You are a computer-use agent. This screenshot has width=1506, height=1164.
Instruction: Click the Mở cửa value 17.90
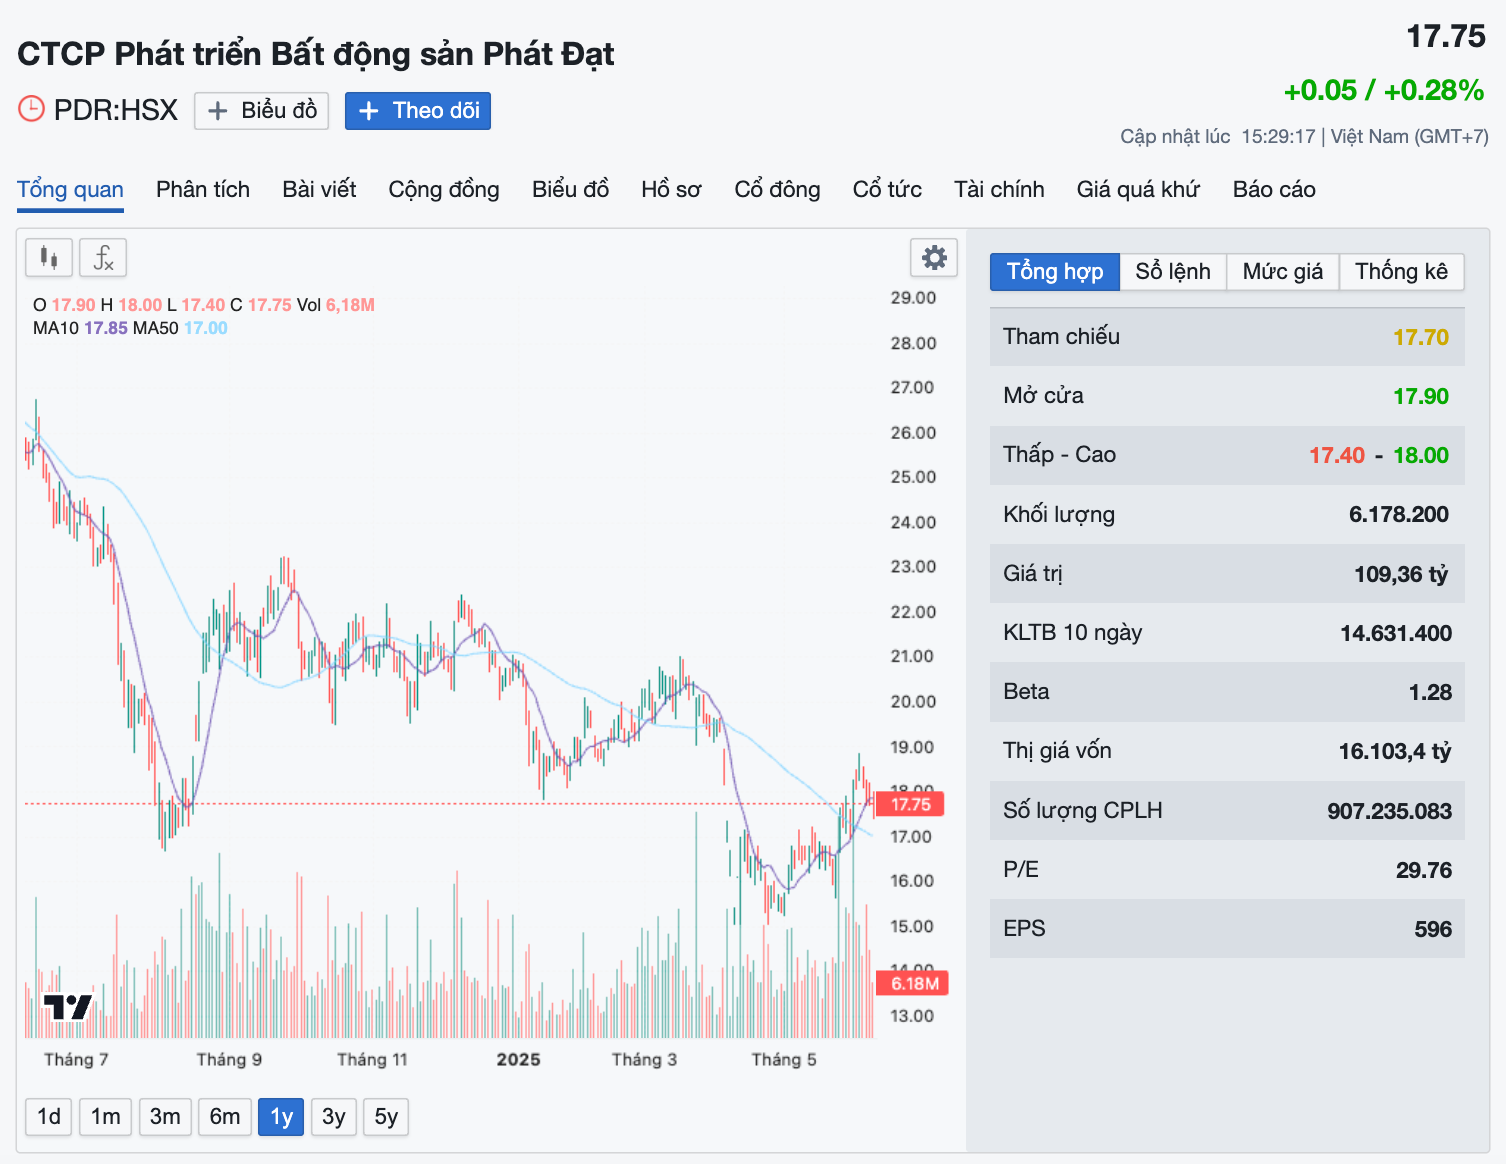pos(1421,397)
